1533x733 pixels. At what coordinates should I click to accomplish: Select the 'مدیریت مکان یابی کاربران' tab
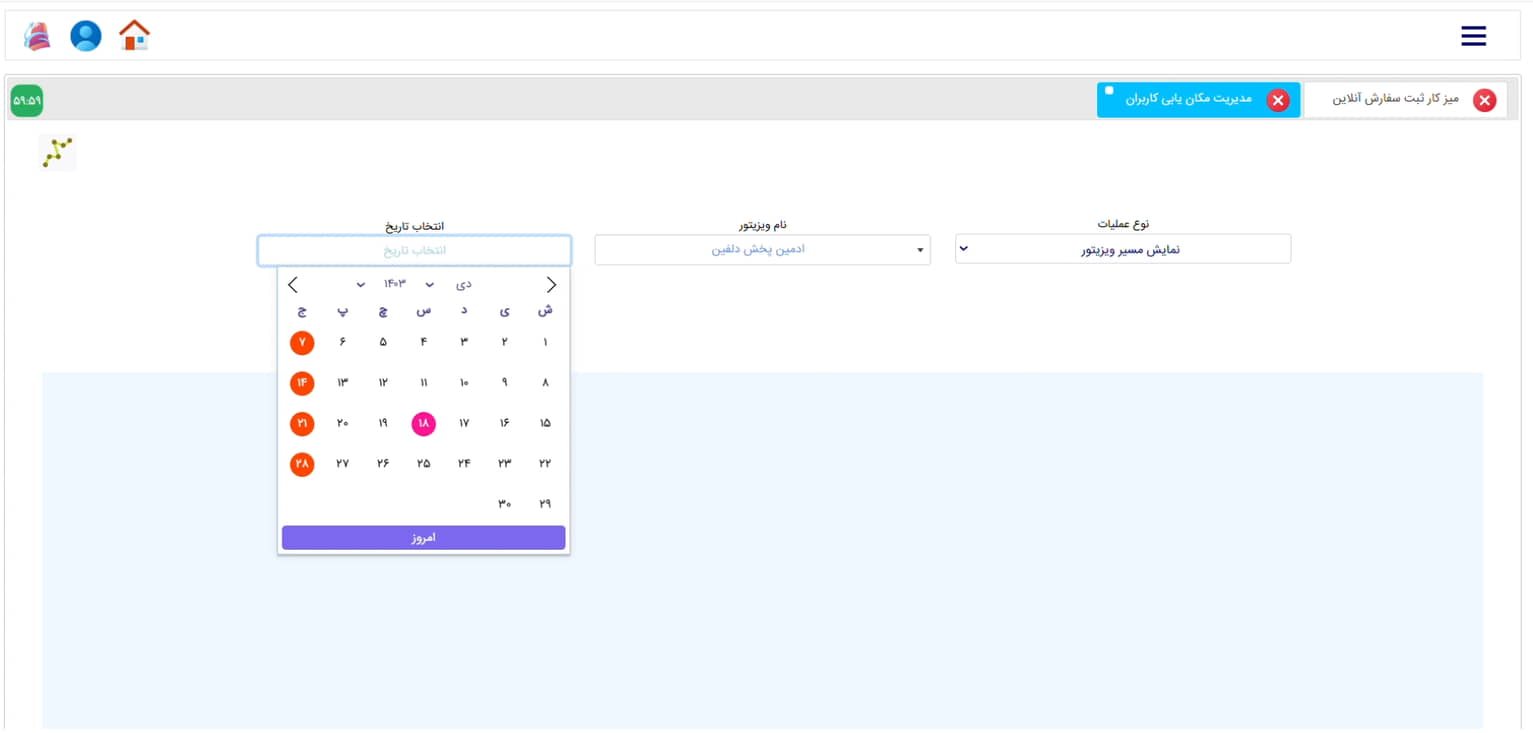click(x=1189, y=100)
